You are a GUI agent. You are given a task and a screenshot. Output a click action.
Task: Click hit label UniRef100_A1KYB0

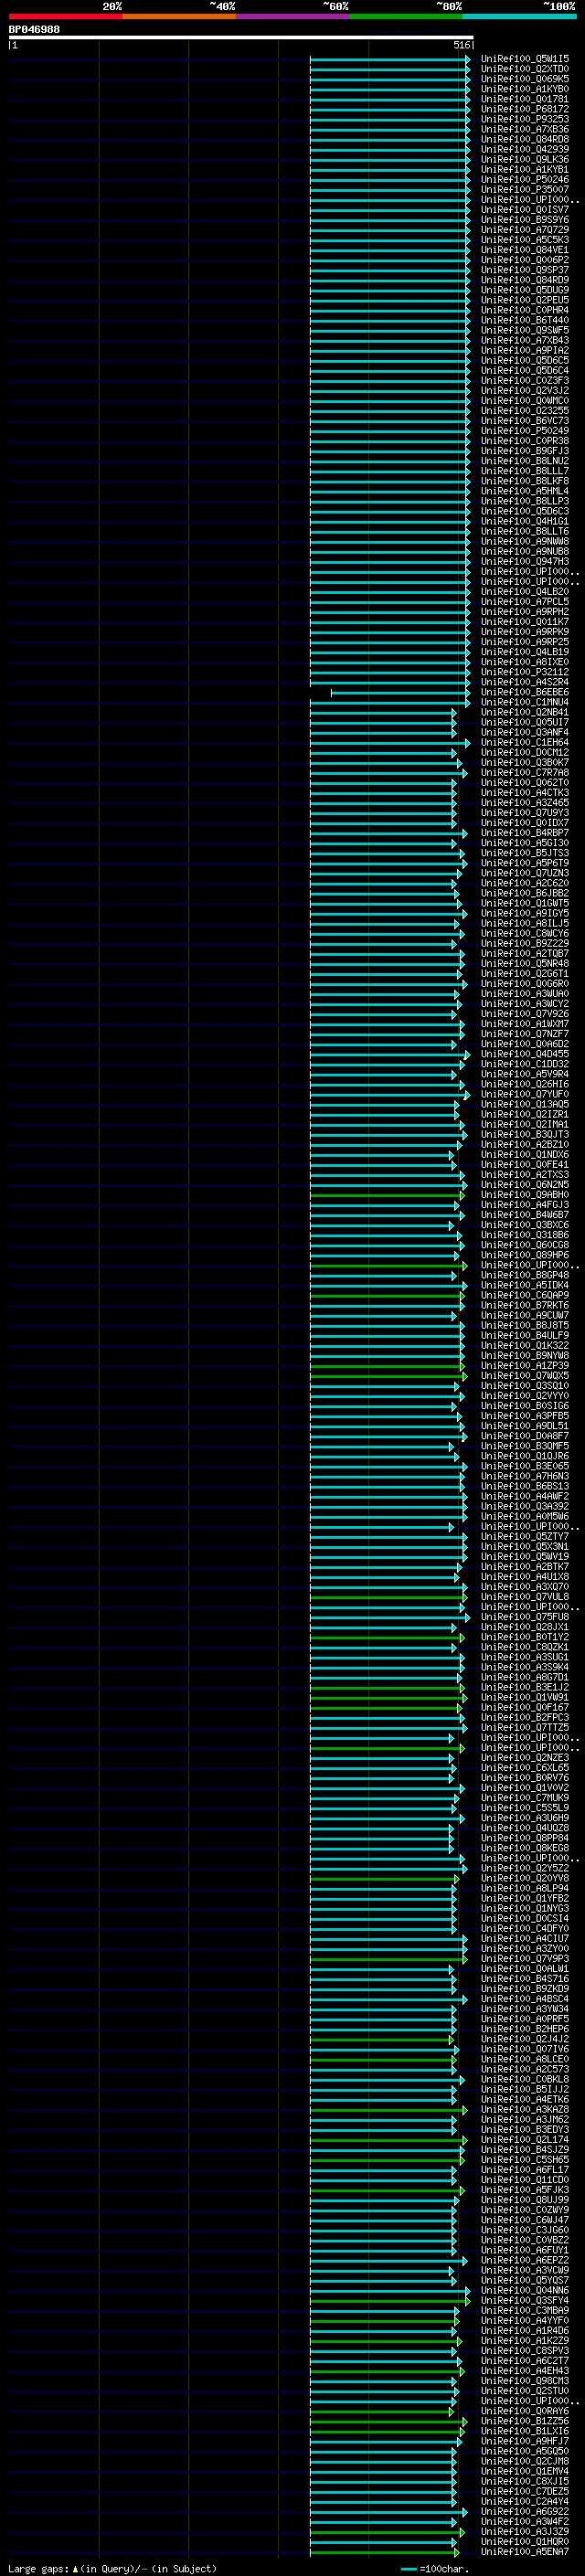[x=525, y=89]
